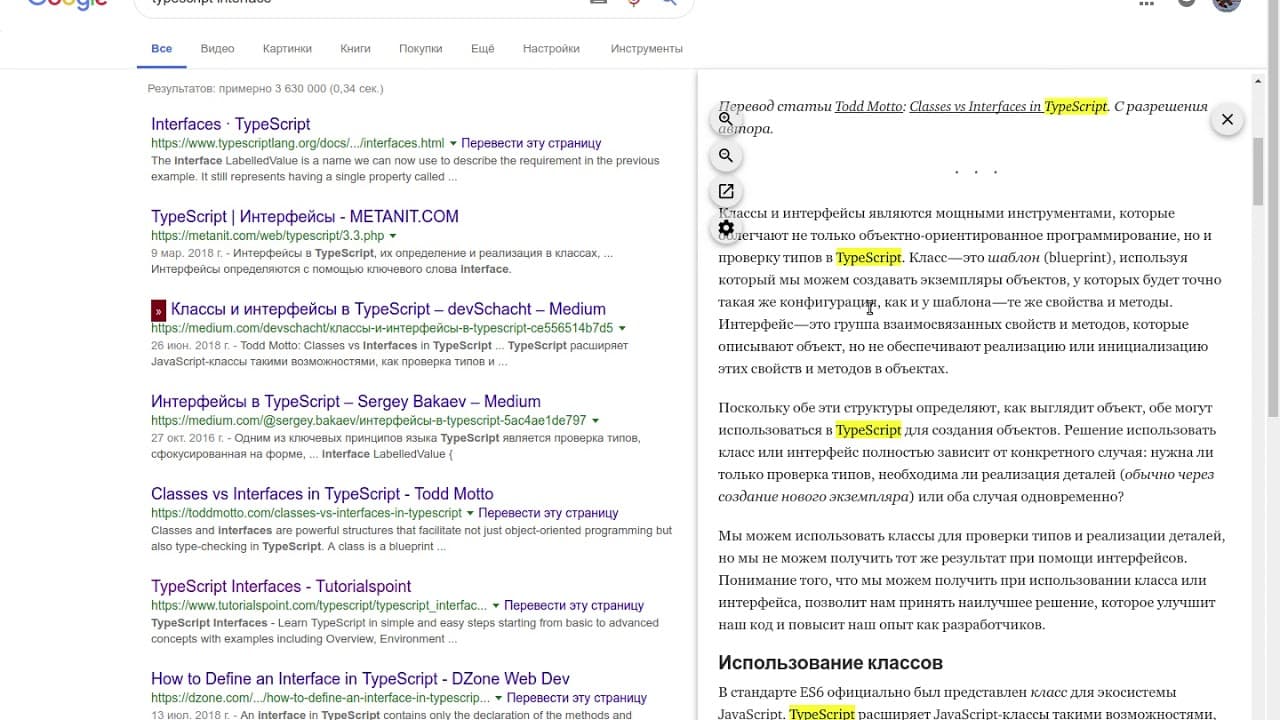Expand options arrow for metanit.com result
The width and height of the screenshot is (1280, 720).
pos(393,236)
